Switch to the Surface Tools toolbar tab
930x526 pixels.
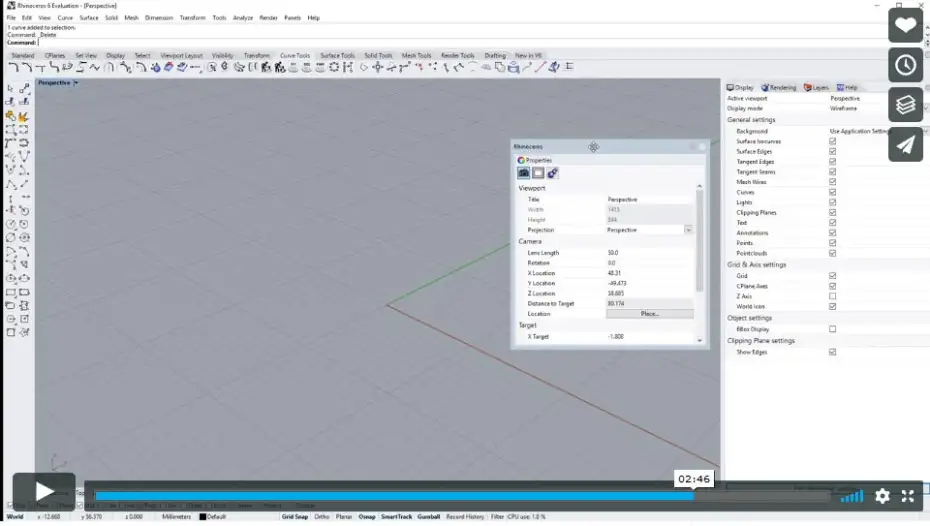pyautogui.click(x=337, y=55)
